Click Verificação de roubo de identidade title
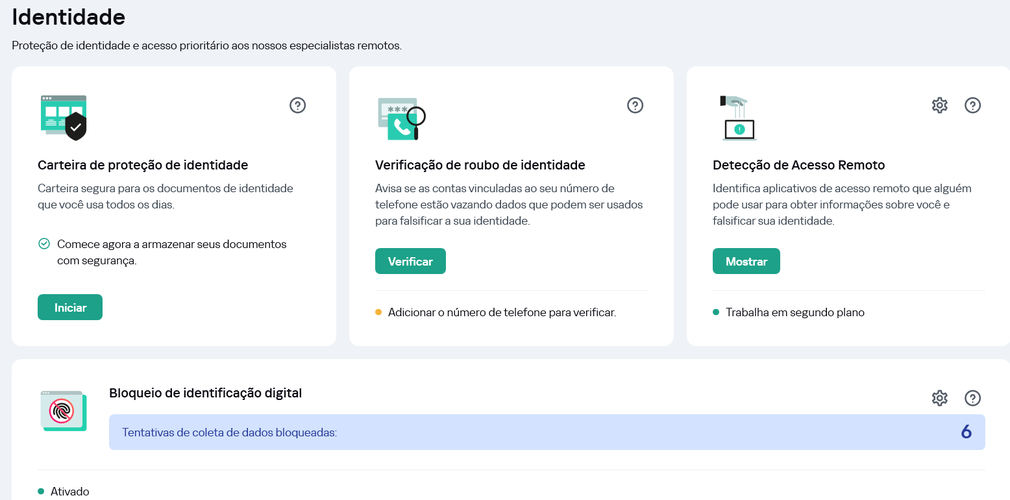This screenshot has height=500, width=1010. pyautogui.click(x=480, y=165)
